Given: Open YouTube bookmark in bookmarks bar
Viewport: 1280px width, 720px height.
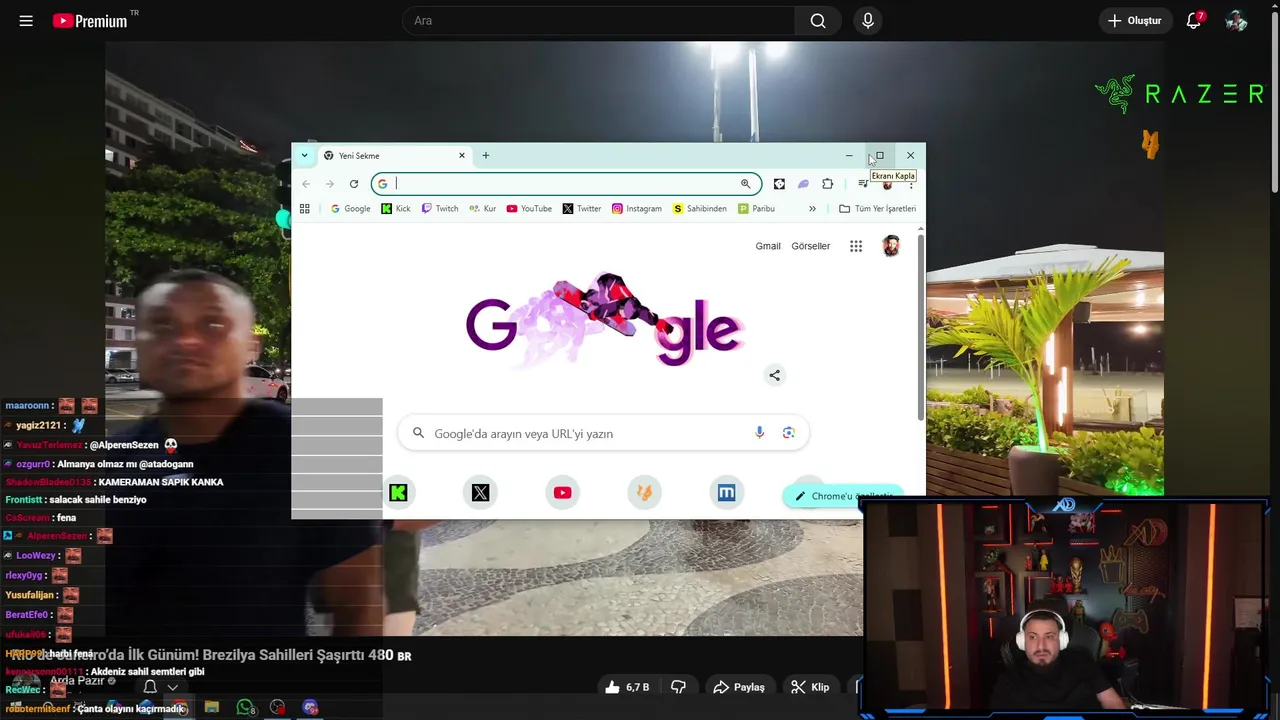Looking at the screenshot, I should point(529,209).
